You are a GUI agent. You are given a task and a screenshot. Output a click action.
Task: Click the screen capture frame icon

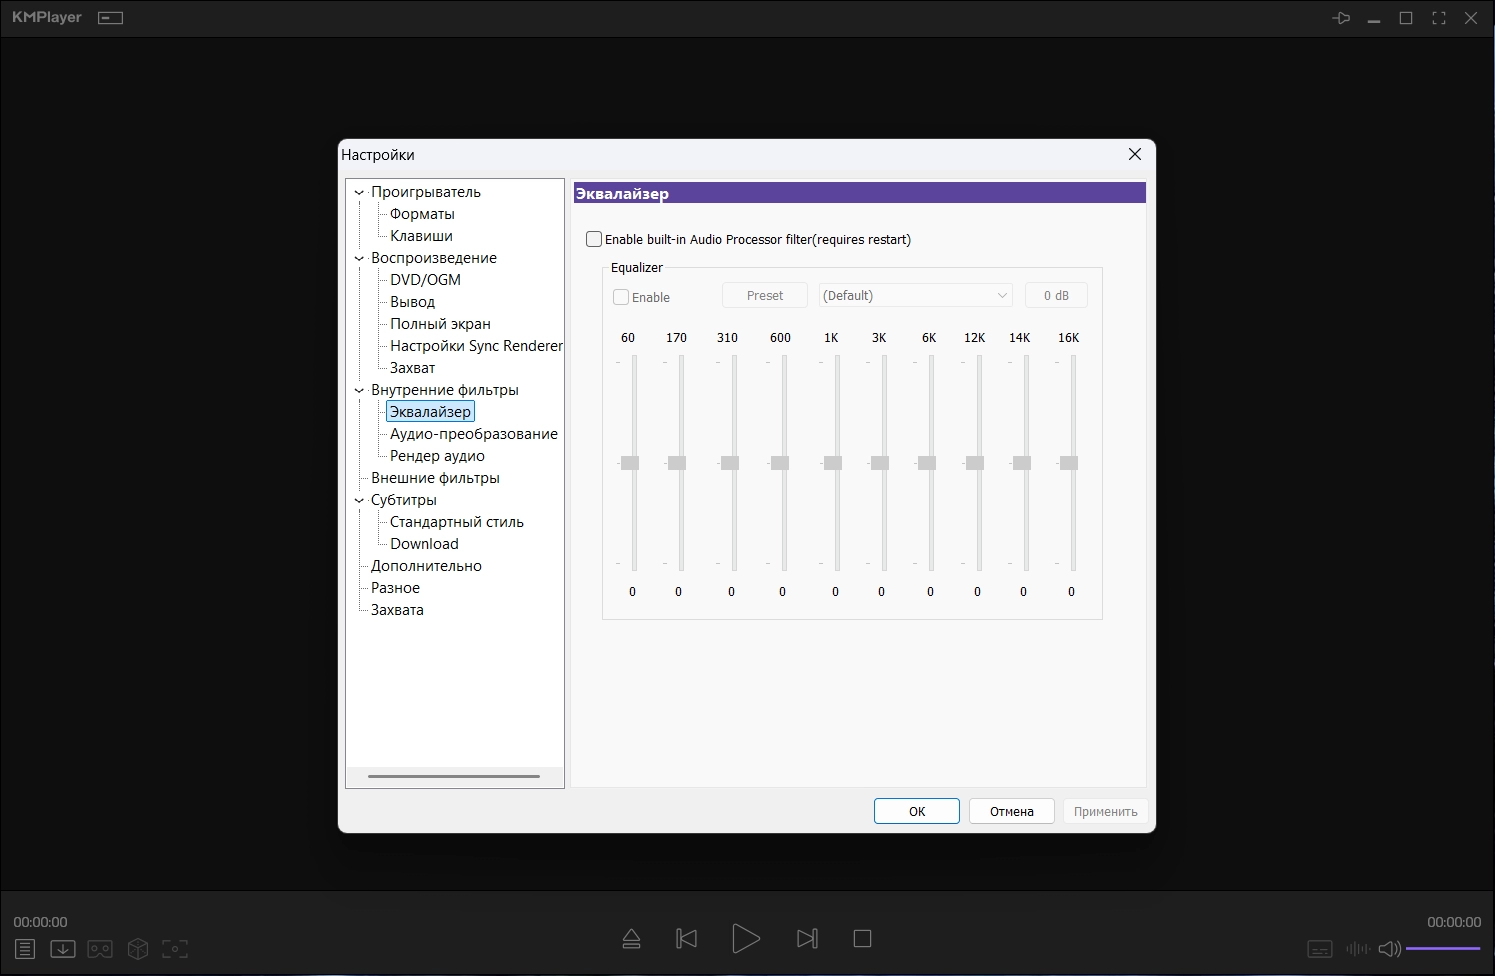175,949
